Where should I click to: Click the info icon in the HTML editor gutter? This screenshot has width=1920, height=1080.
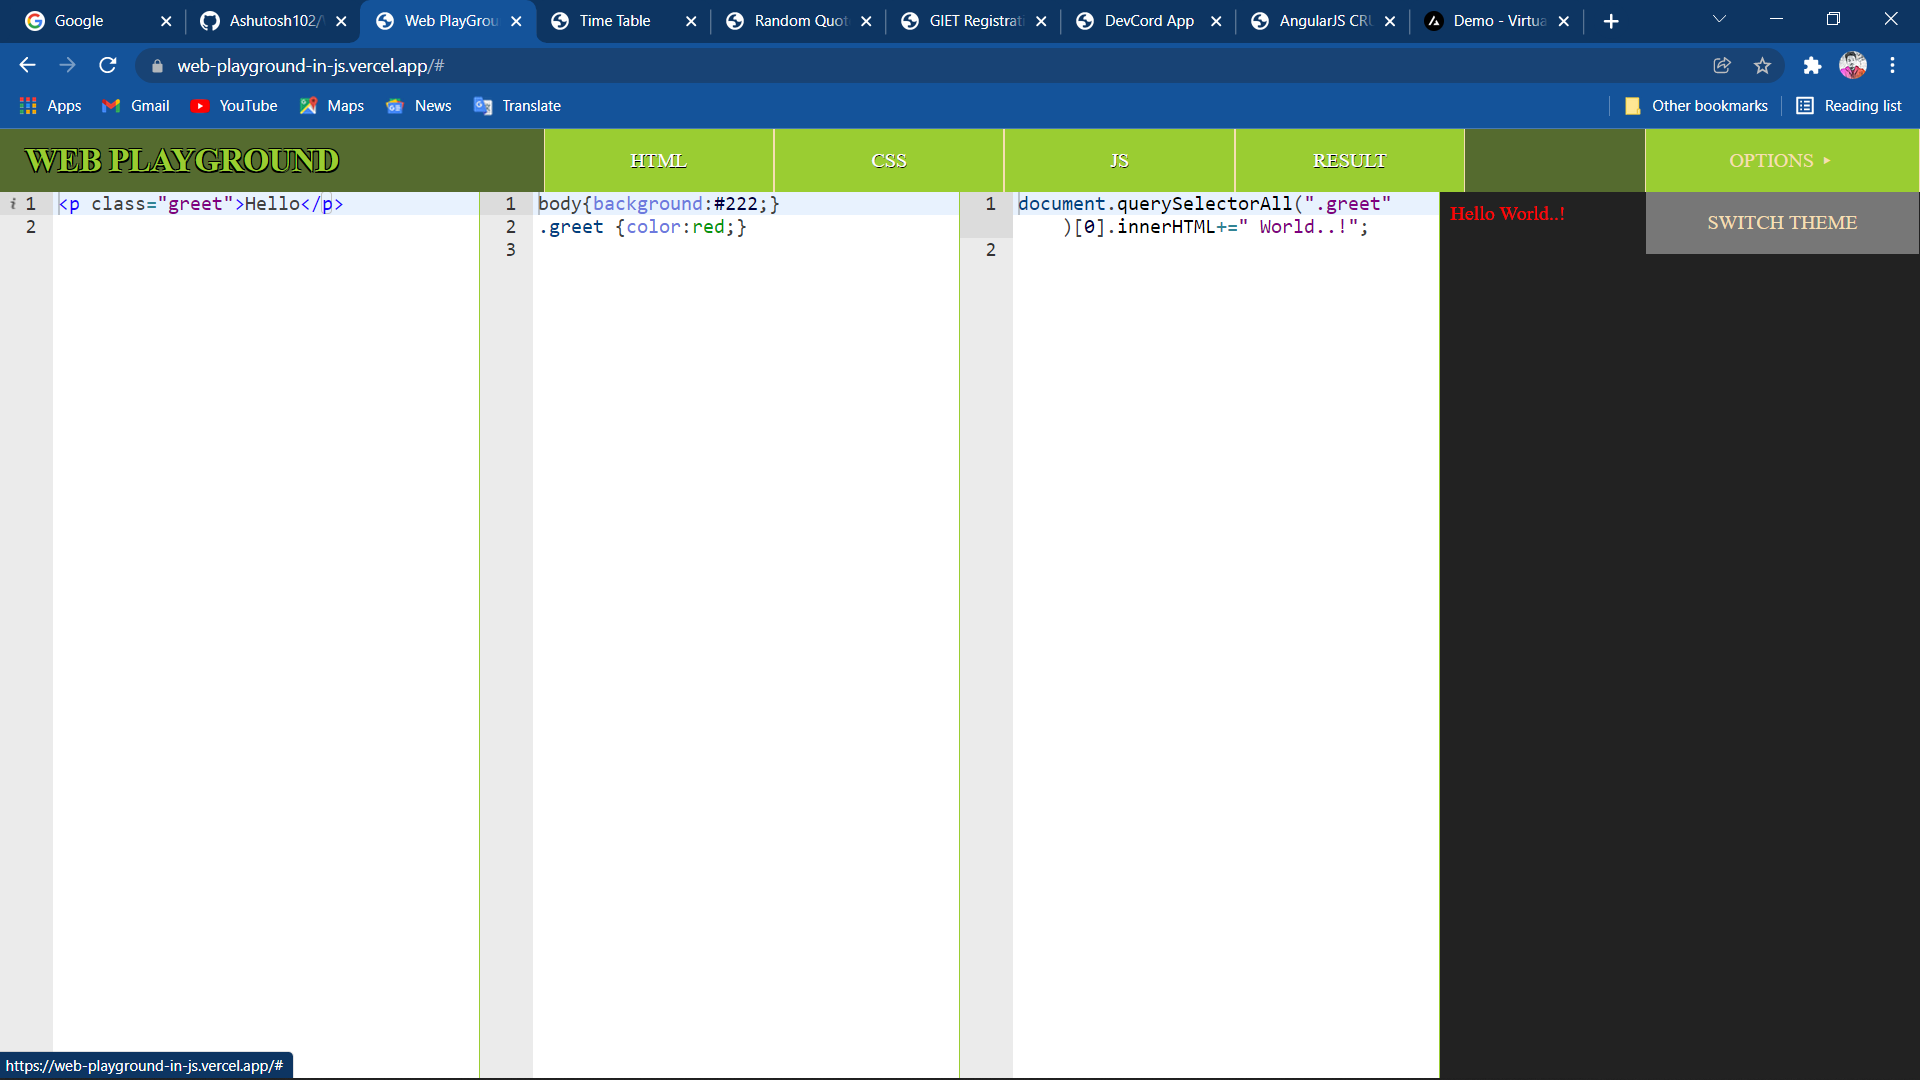click(13, 203)
